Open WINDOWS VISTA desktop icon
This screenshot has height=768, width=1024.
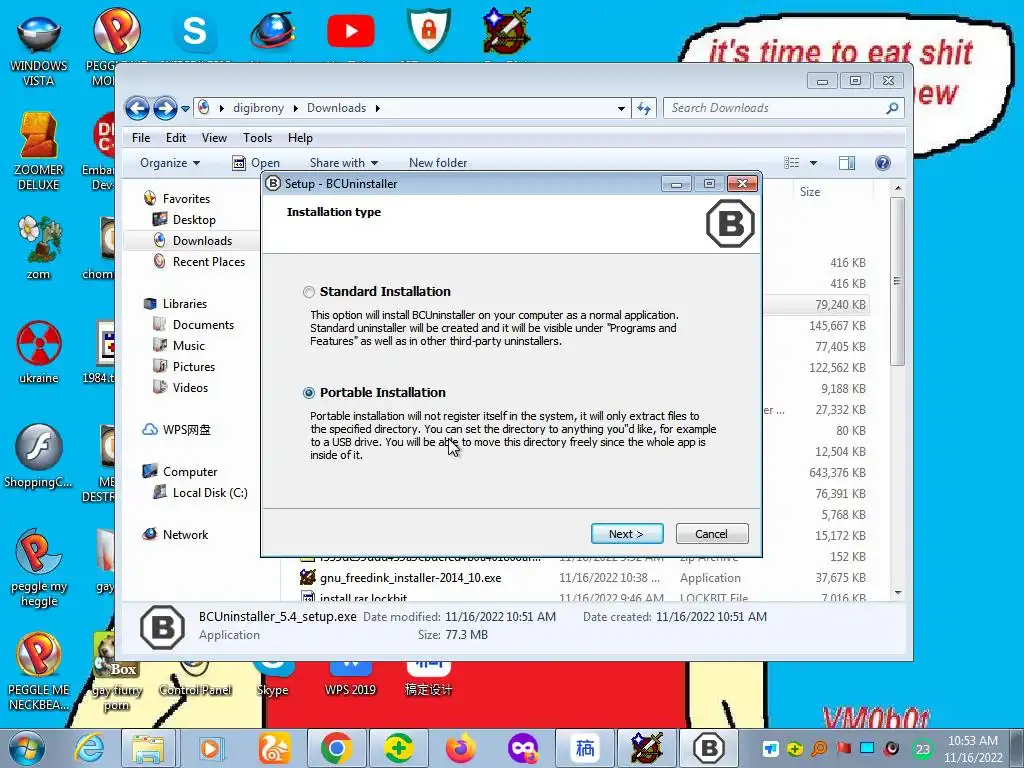pyautogui.click(x=39, y=49)
